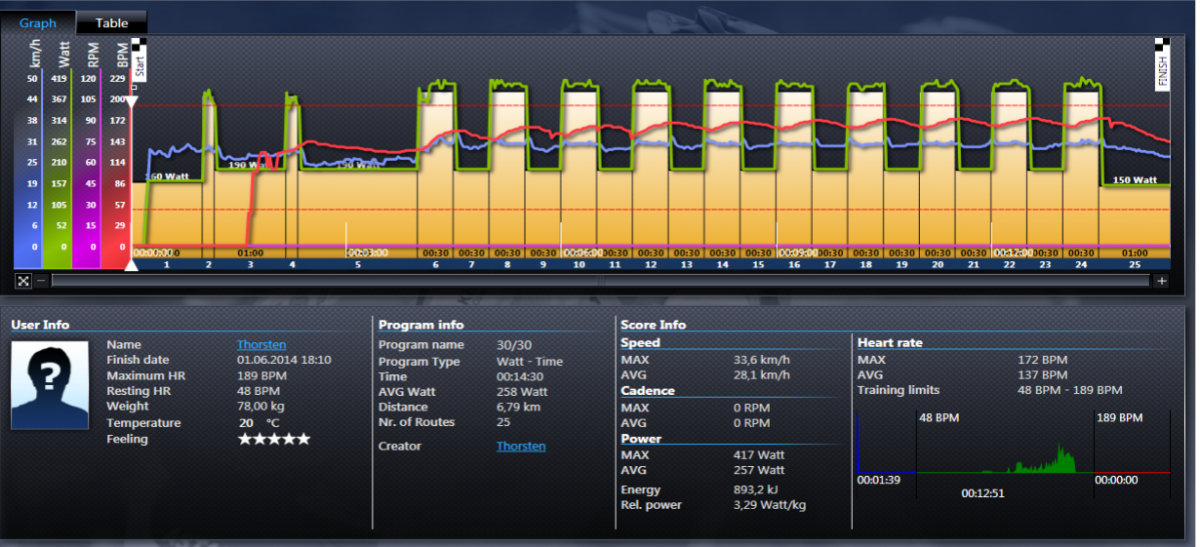Click the Temperature value field
Screen dimensions: 1200x547
point(246,423)
